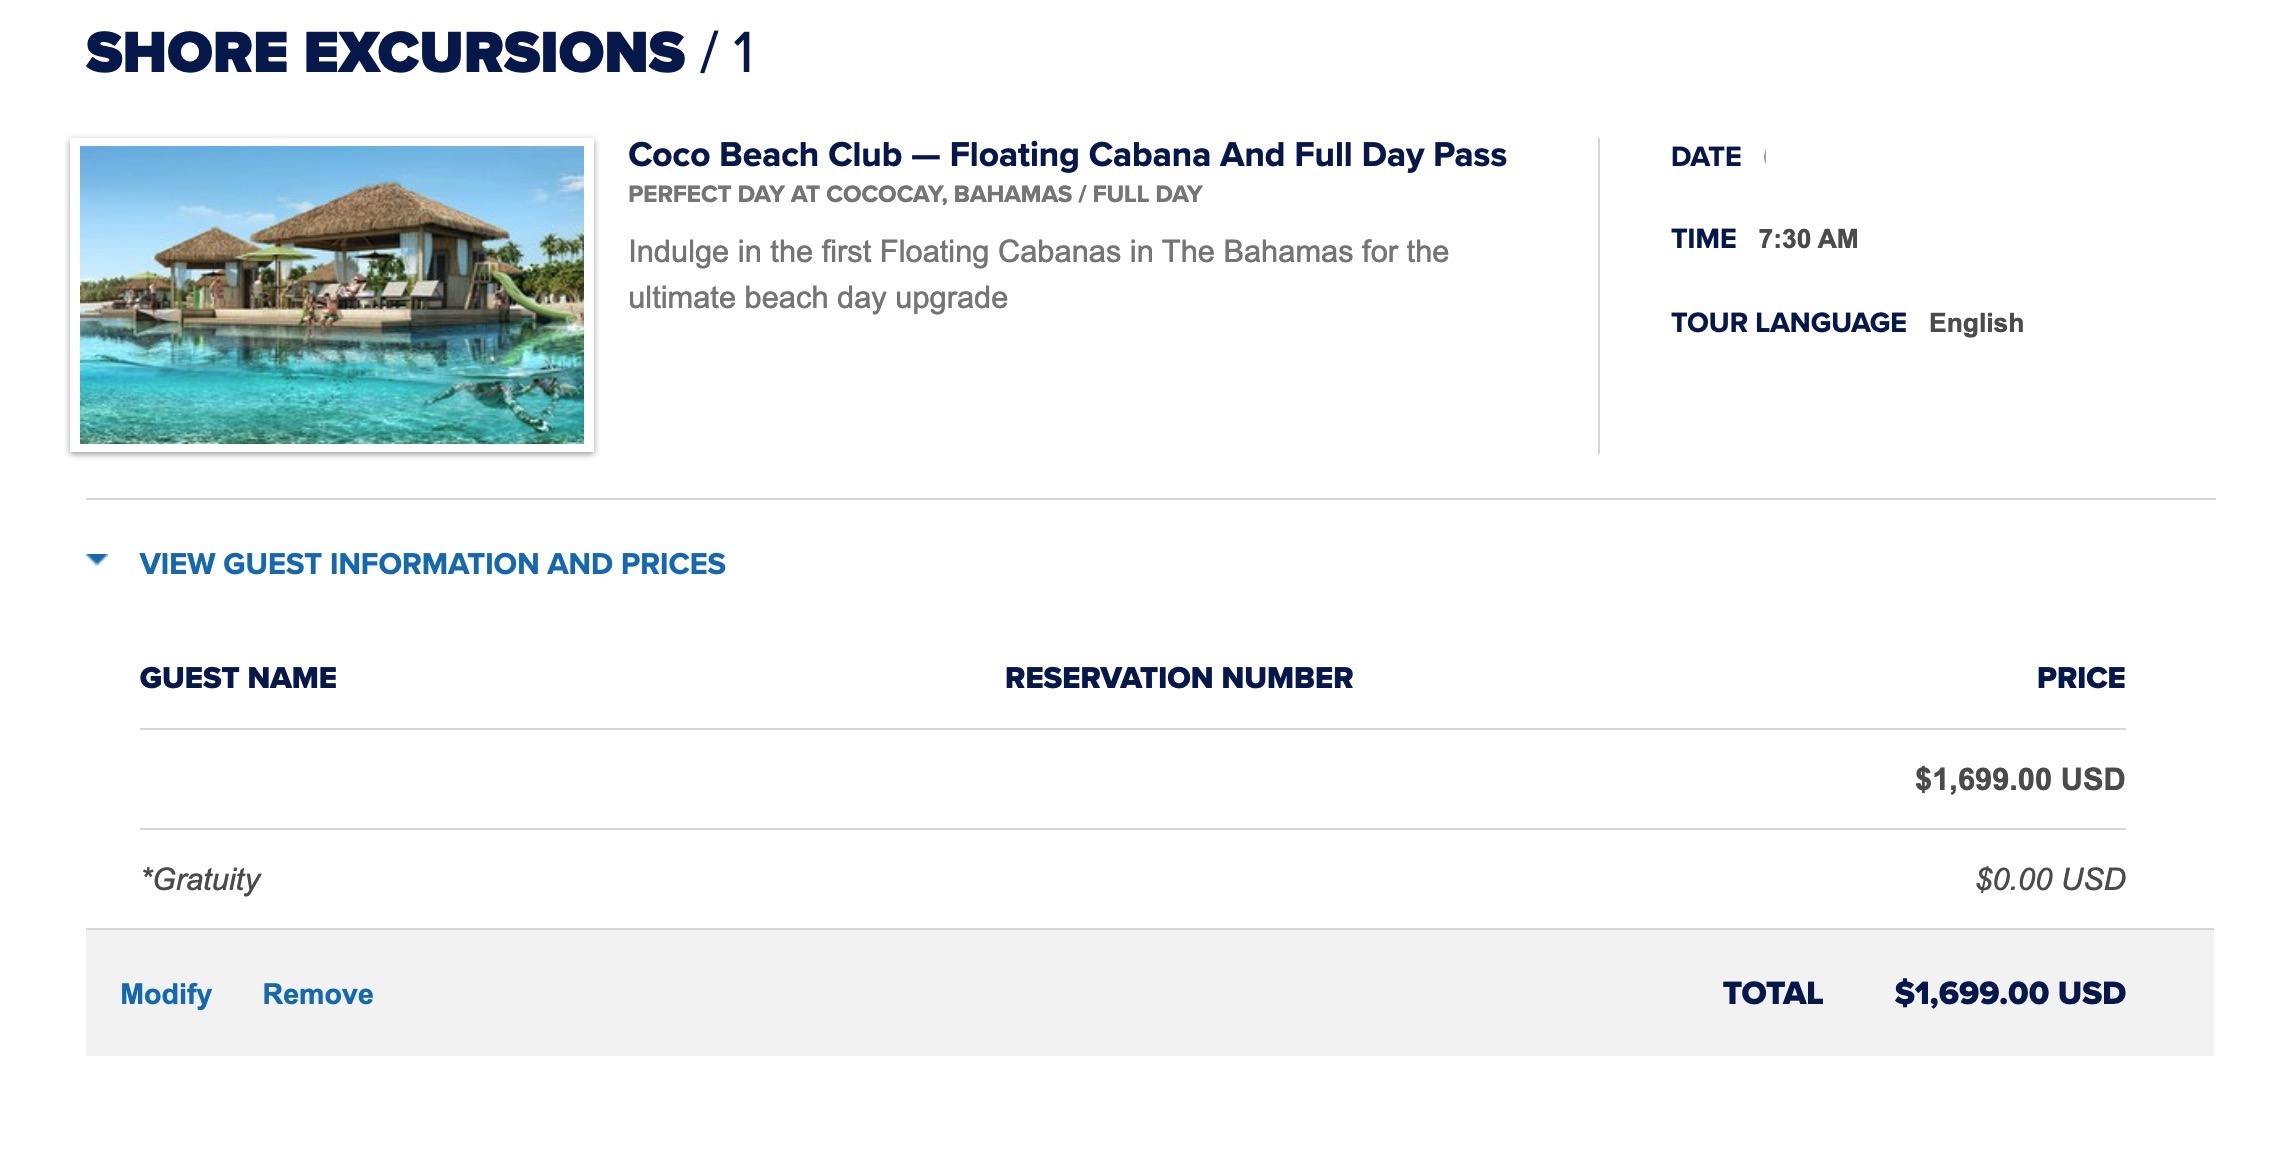Click the Remove link
This screenshot has height=1160, width=2296.
318,994
